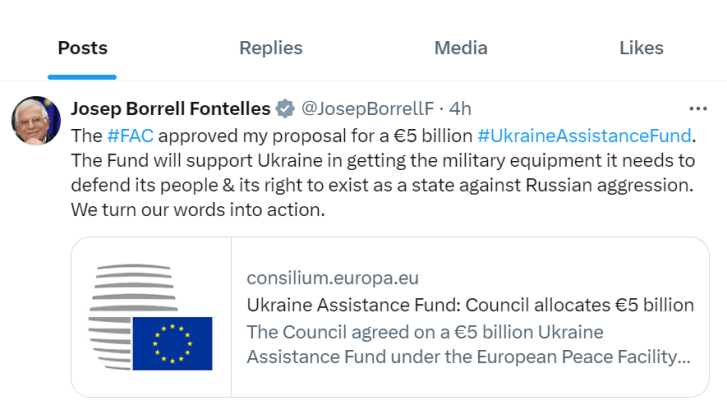Open the @JosepBorrellF handle link
Image resolution: width=727 pixels, height=405 pixels.
pos(368,108)
